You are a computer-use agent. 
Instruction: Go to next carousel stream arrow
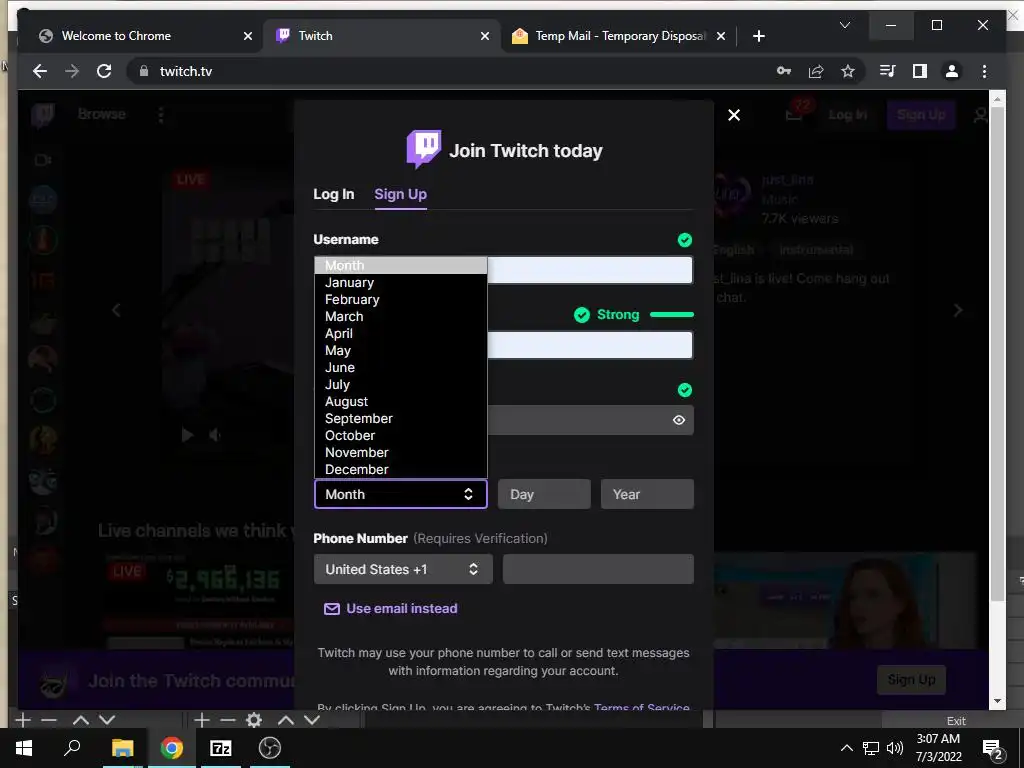(x=957, y=310)
